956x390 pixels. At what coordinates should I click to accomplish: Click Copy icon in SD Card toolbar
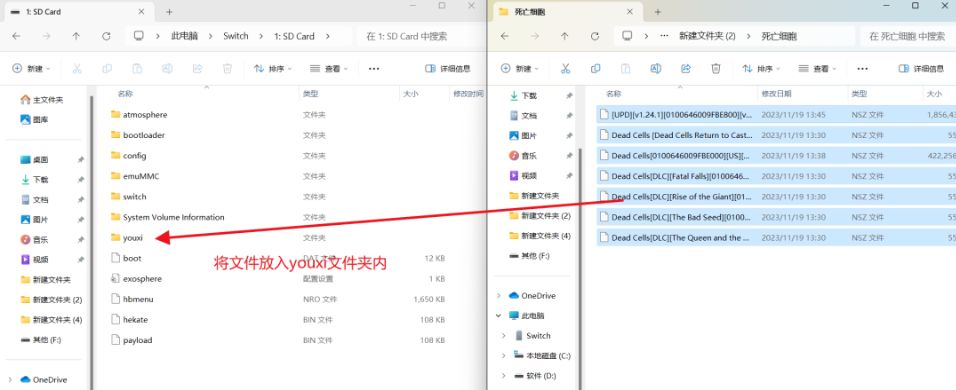(107, 69)
